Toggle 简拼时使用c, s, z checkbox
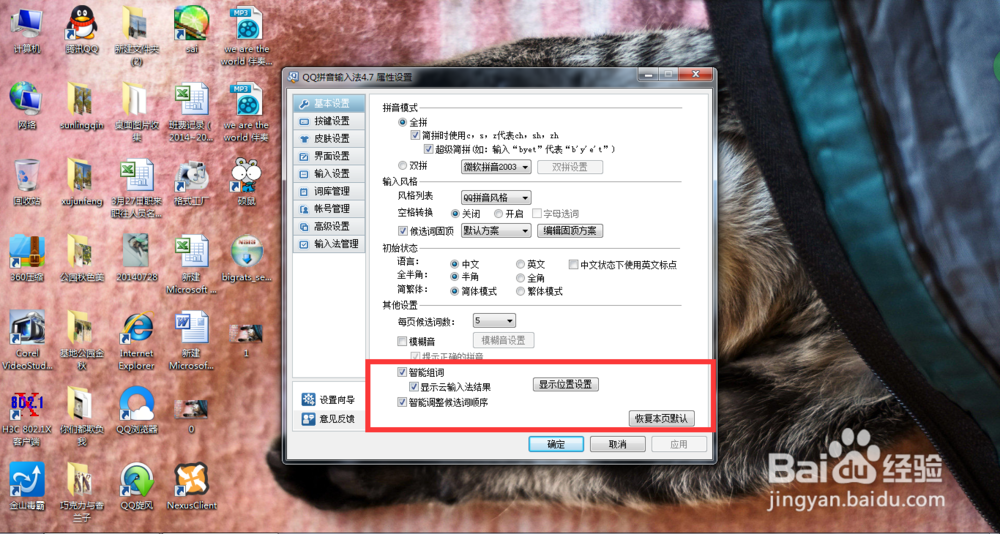The width and height of the screenshot is (1000, 534). tap(415, 135)
